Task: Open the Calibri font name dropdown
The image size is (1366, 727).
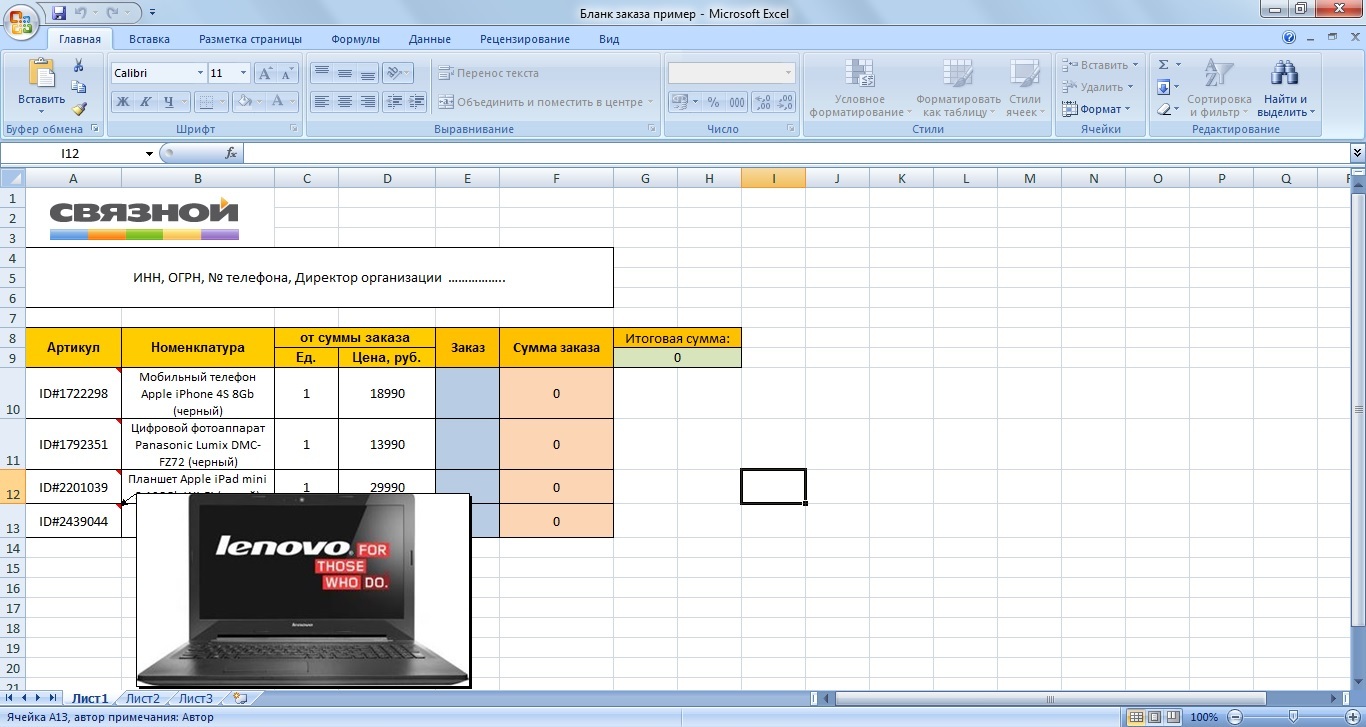Action: point(199,73)
